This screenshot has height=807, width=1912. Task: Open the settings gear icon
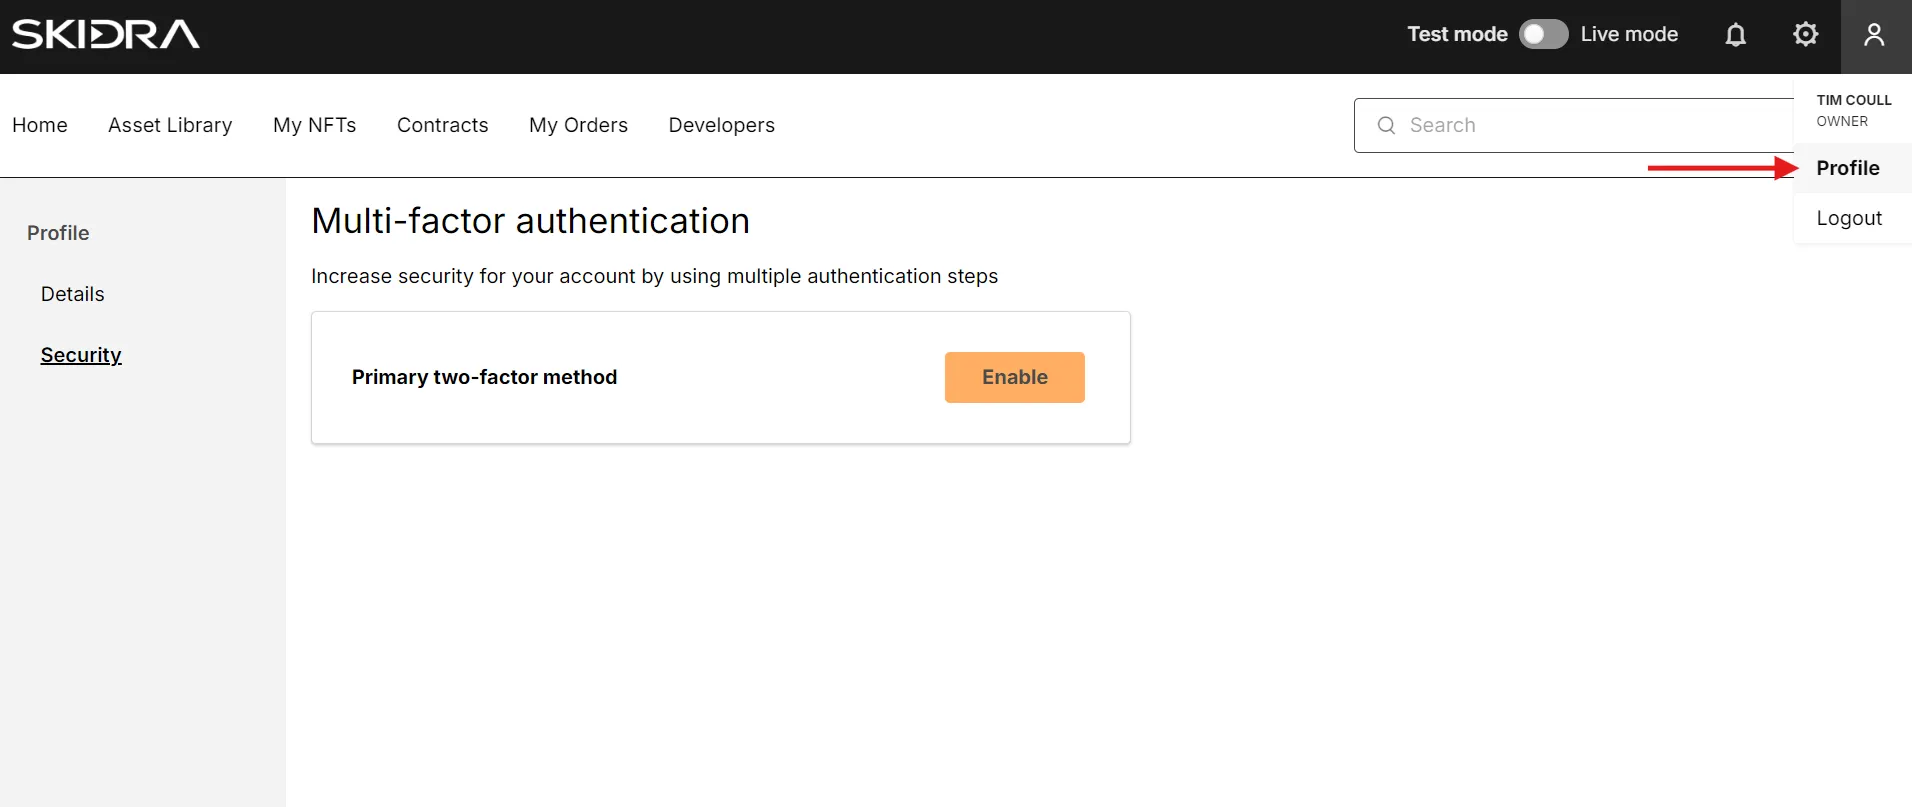pyautogui.click(x=1806, y=34)
